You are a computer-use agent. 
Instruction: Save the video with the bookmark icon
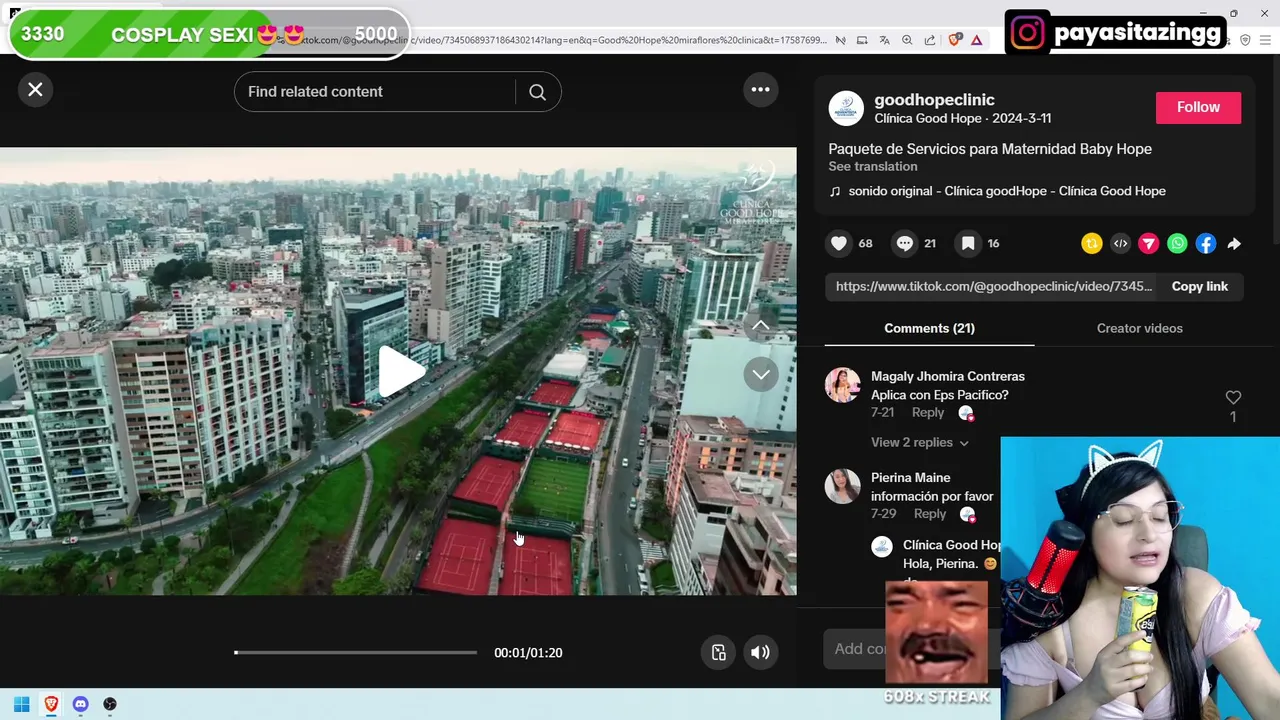[968, 243]
